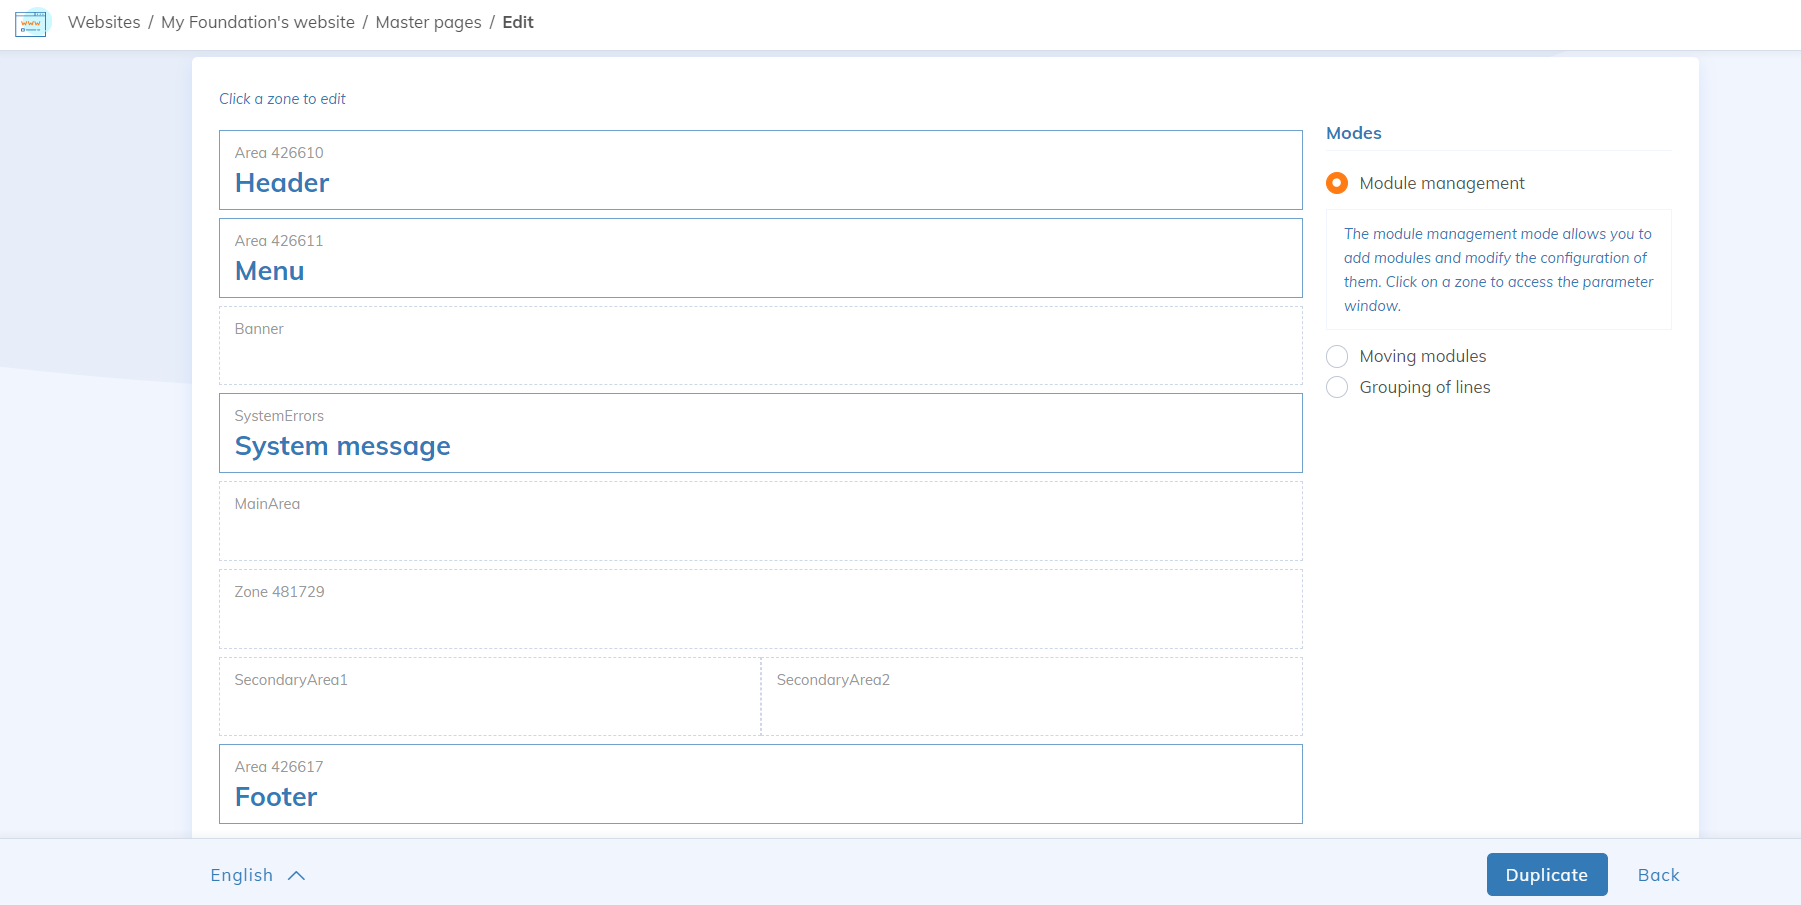Screen dimensions: 1801x905
Task: Edit the System message zone
Action: (761, 433)
